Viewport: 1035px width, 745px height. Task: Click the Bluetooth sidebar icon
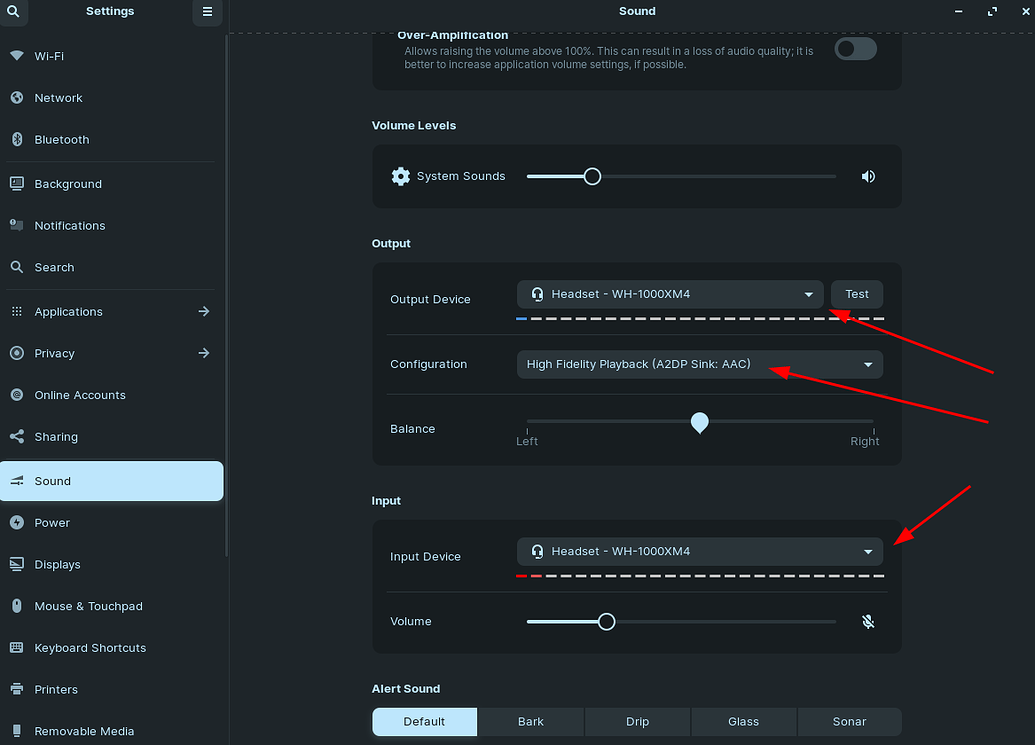click(x=17, y=139)
